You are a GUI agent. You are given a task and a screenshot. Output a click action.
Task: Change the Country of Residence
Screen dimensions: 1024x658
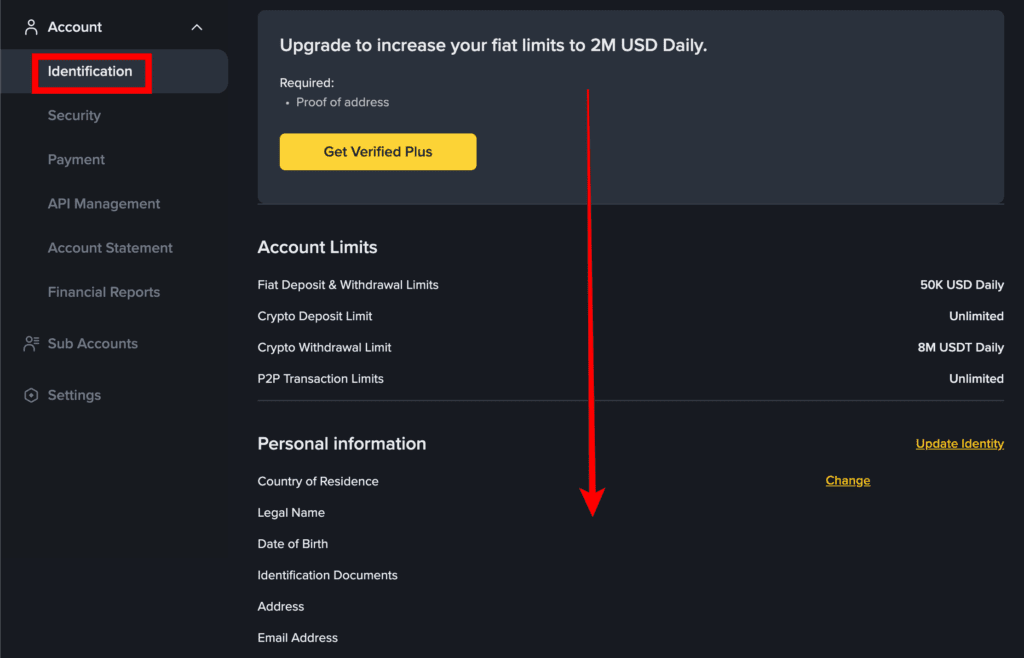click(x=847, y=481)
